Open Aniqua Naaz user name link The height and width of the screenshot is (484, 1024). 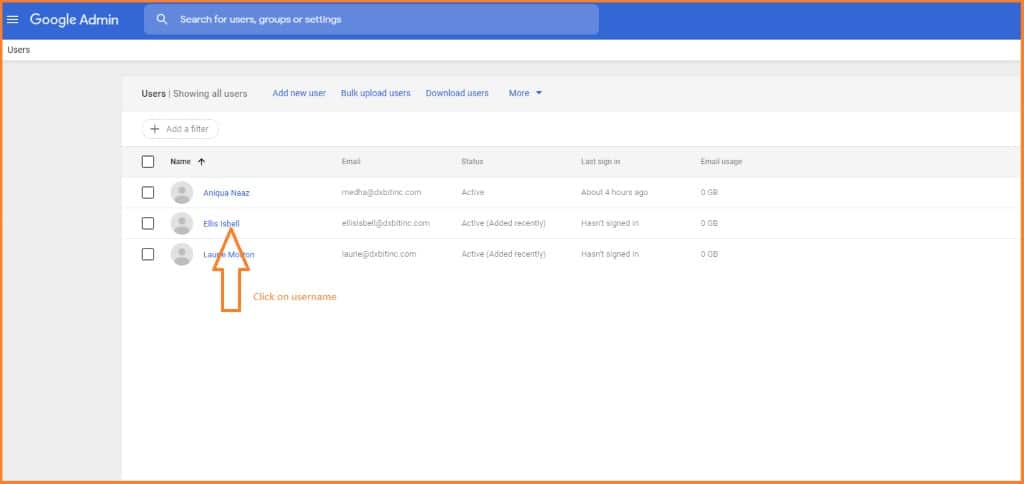pos(226,192)
